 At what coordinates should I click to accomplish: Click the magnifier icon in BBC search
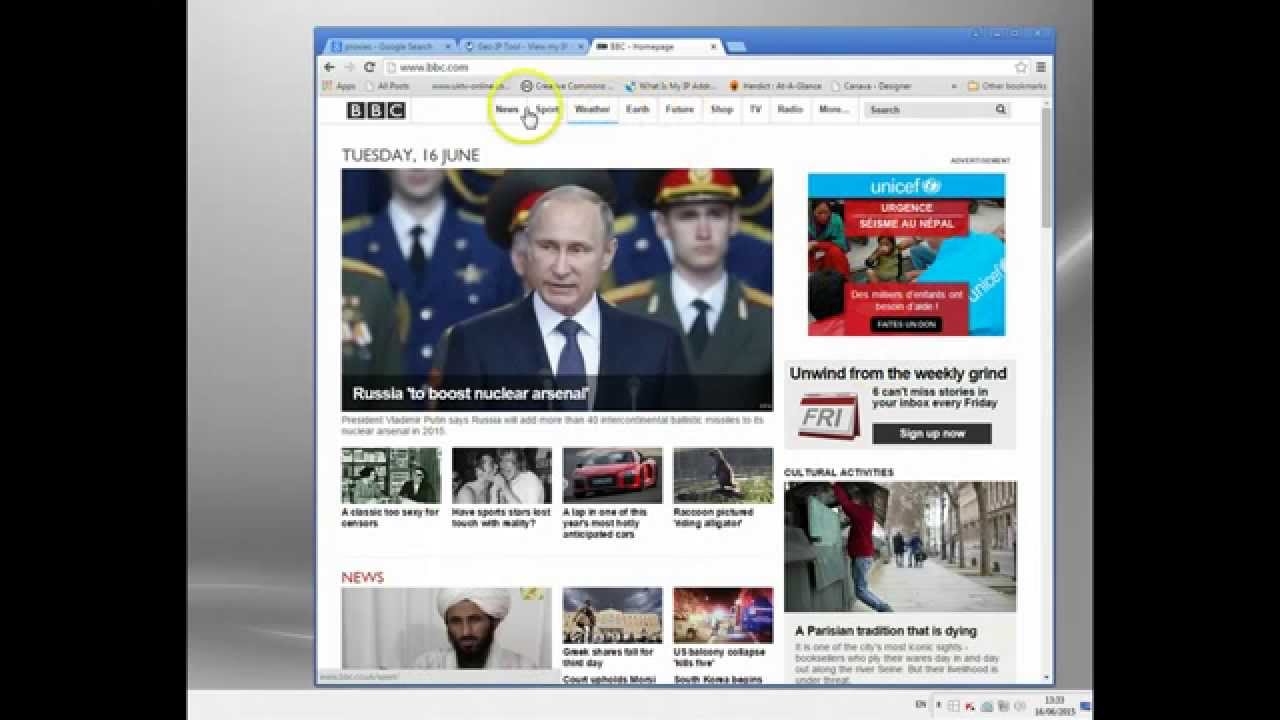coord(1000,109)
